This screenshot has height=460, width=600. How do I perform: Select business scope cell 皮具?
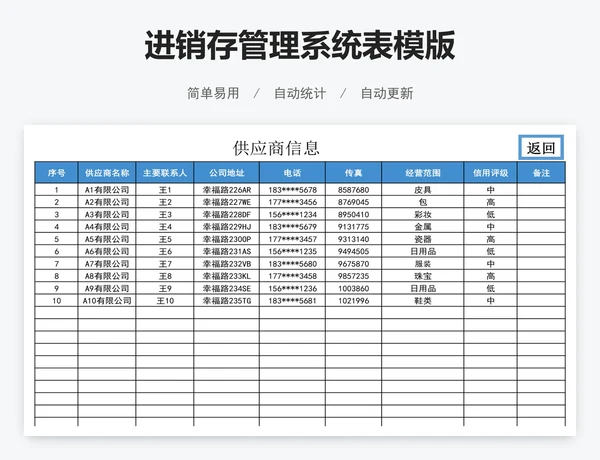[423, 190]
